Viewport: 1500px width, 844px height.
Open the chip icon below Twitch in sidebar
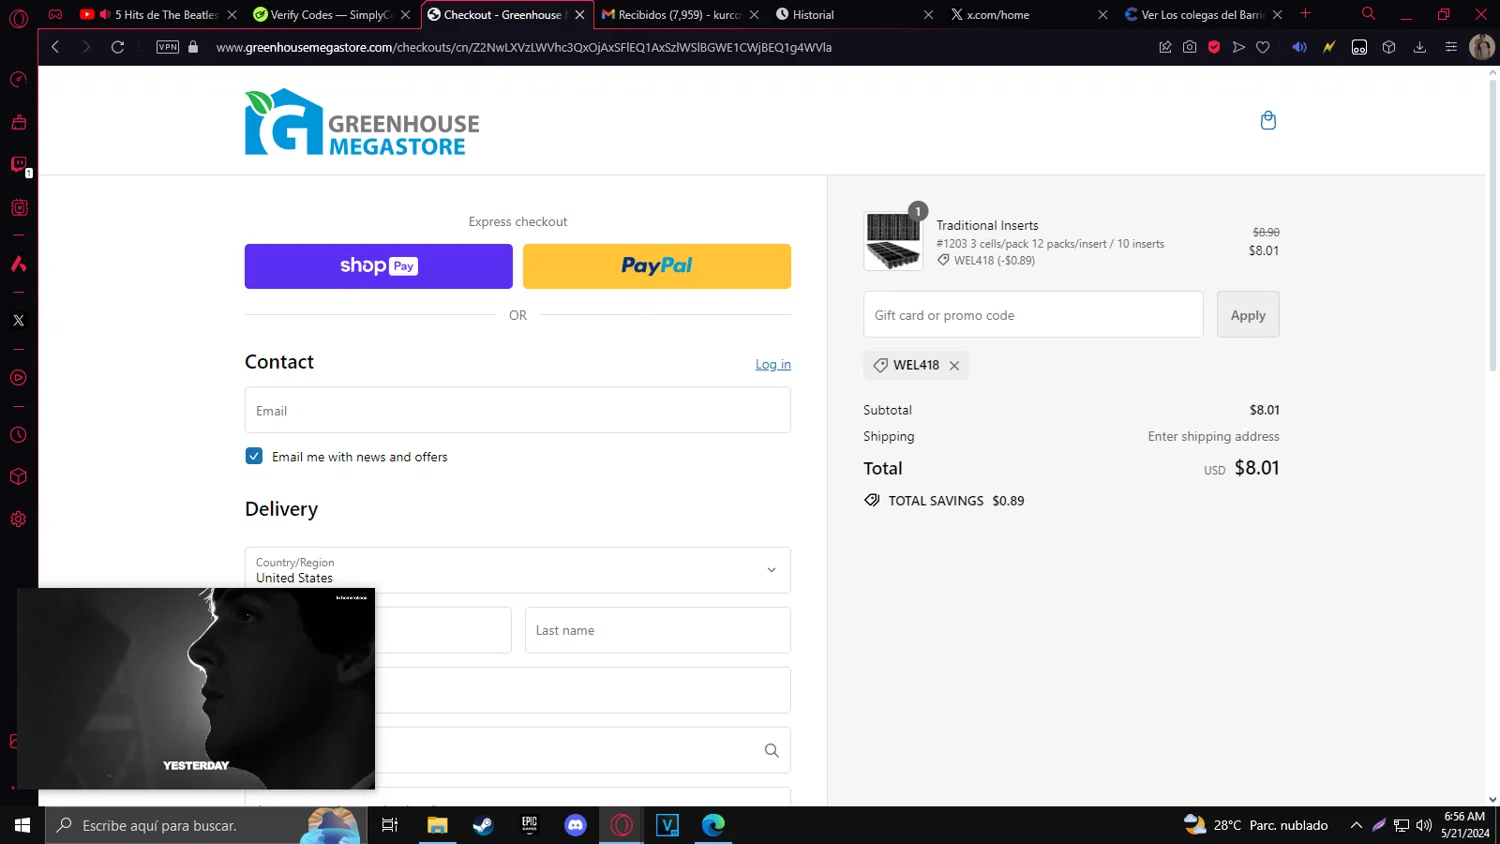point(18,208)
